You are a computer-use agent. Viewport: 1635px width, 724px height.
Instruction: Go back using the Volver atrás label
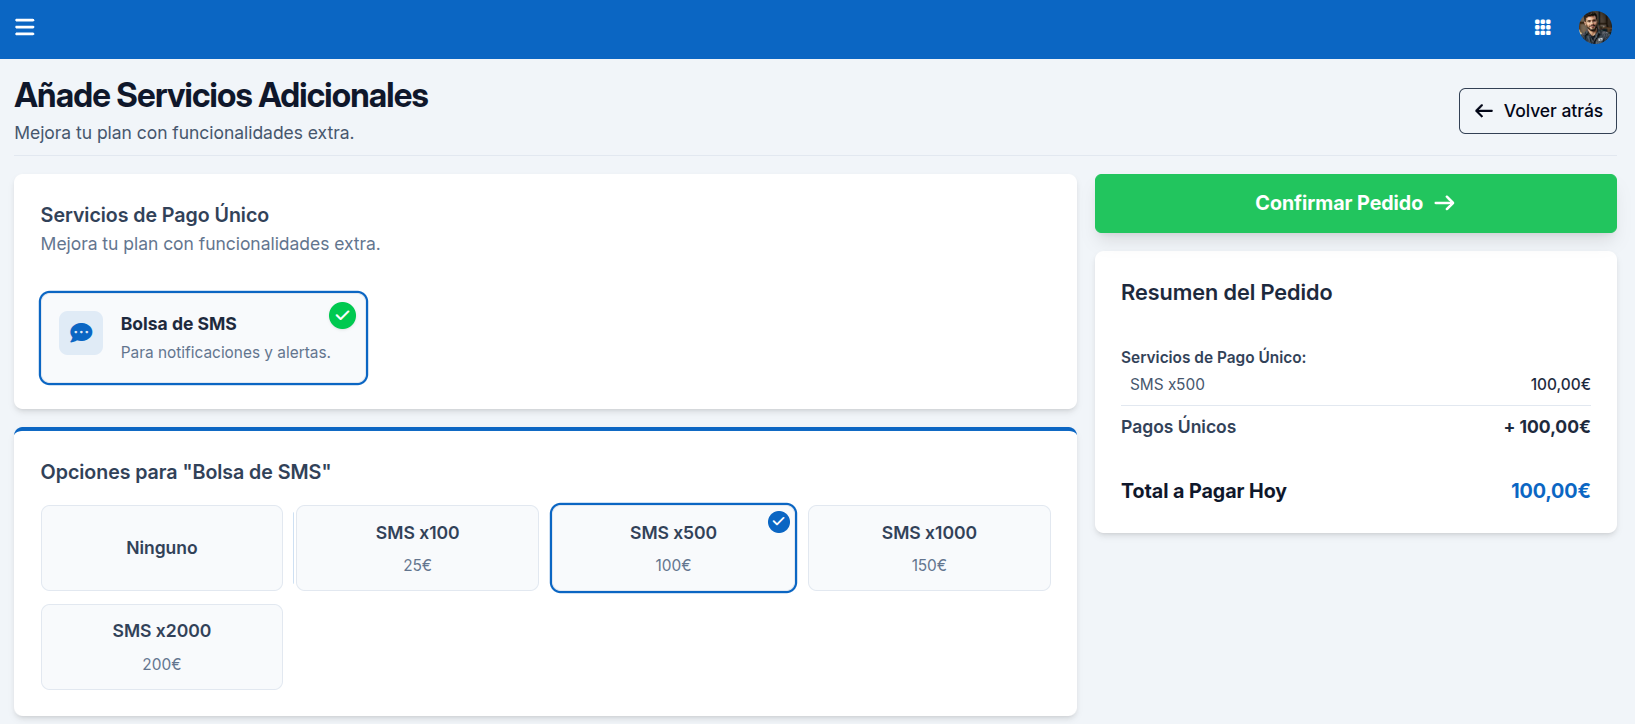tap(1552, 111)
